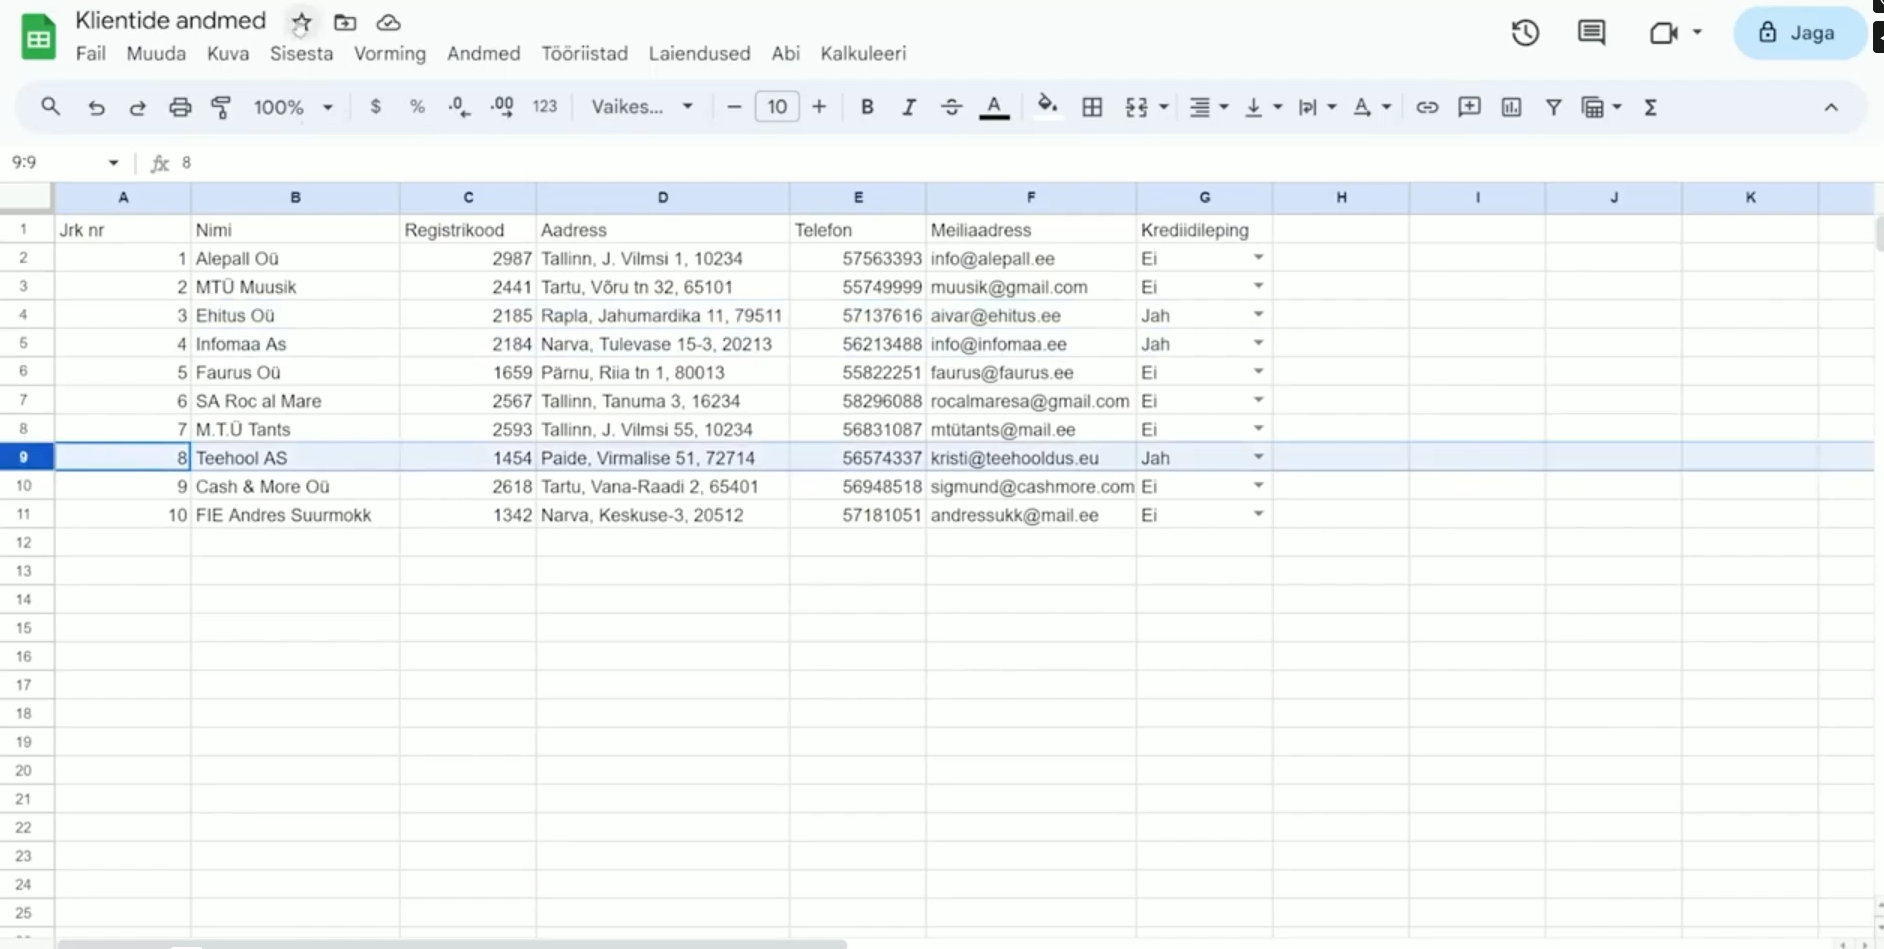The width and height of the screenshot is (1884, 949).
Task: Click cell with info@infomaa.ee
Action: pos(1031,343)
